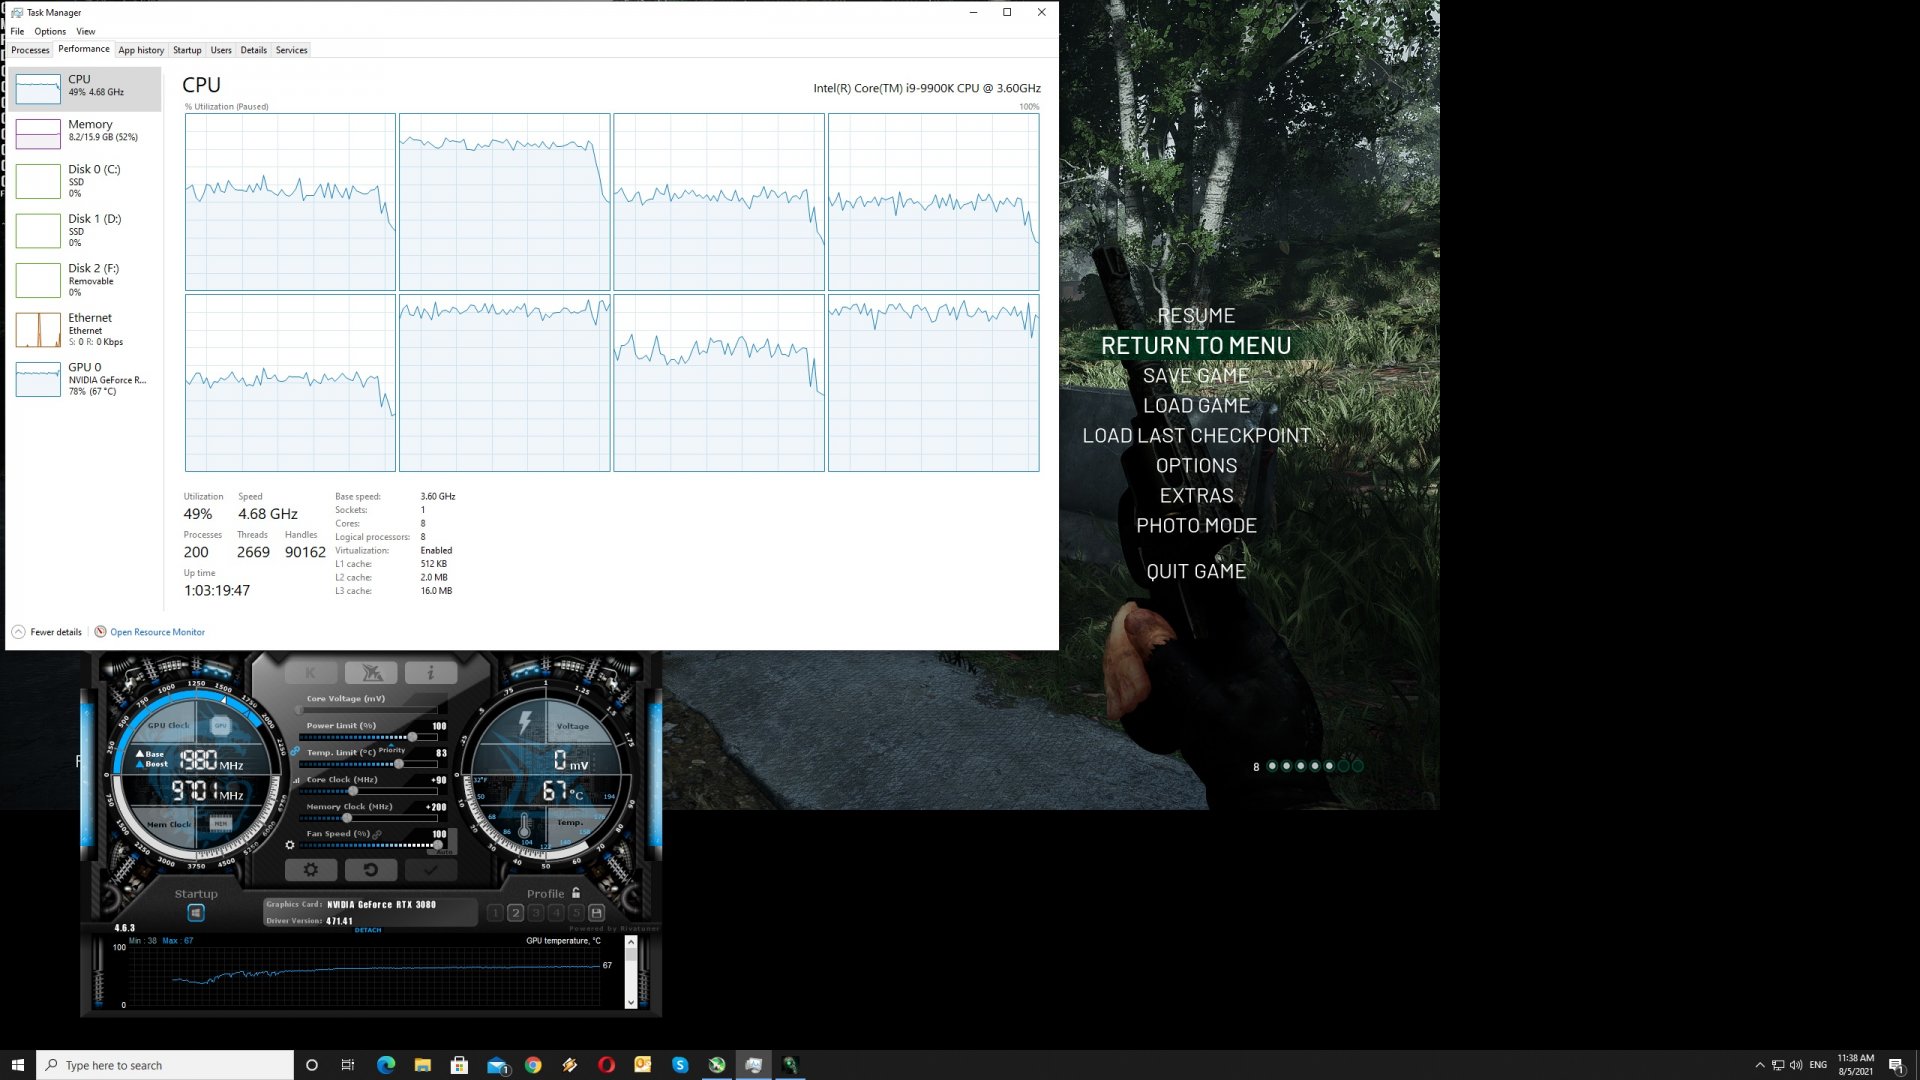
Task: Click Open Resource Monitor link
Action: 157,632
